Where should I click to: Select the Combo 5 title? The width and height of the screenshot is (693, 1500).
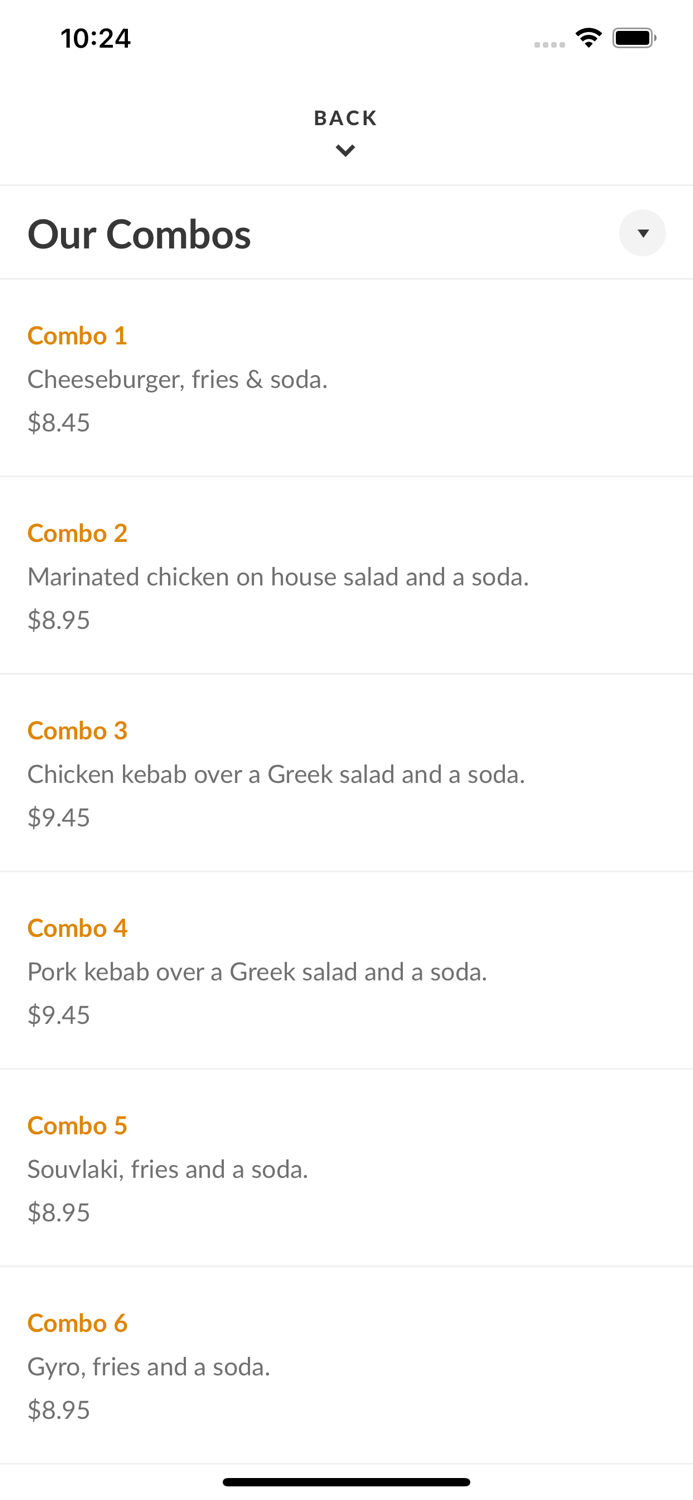coord(77,1126)
